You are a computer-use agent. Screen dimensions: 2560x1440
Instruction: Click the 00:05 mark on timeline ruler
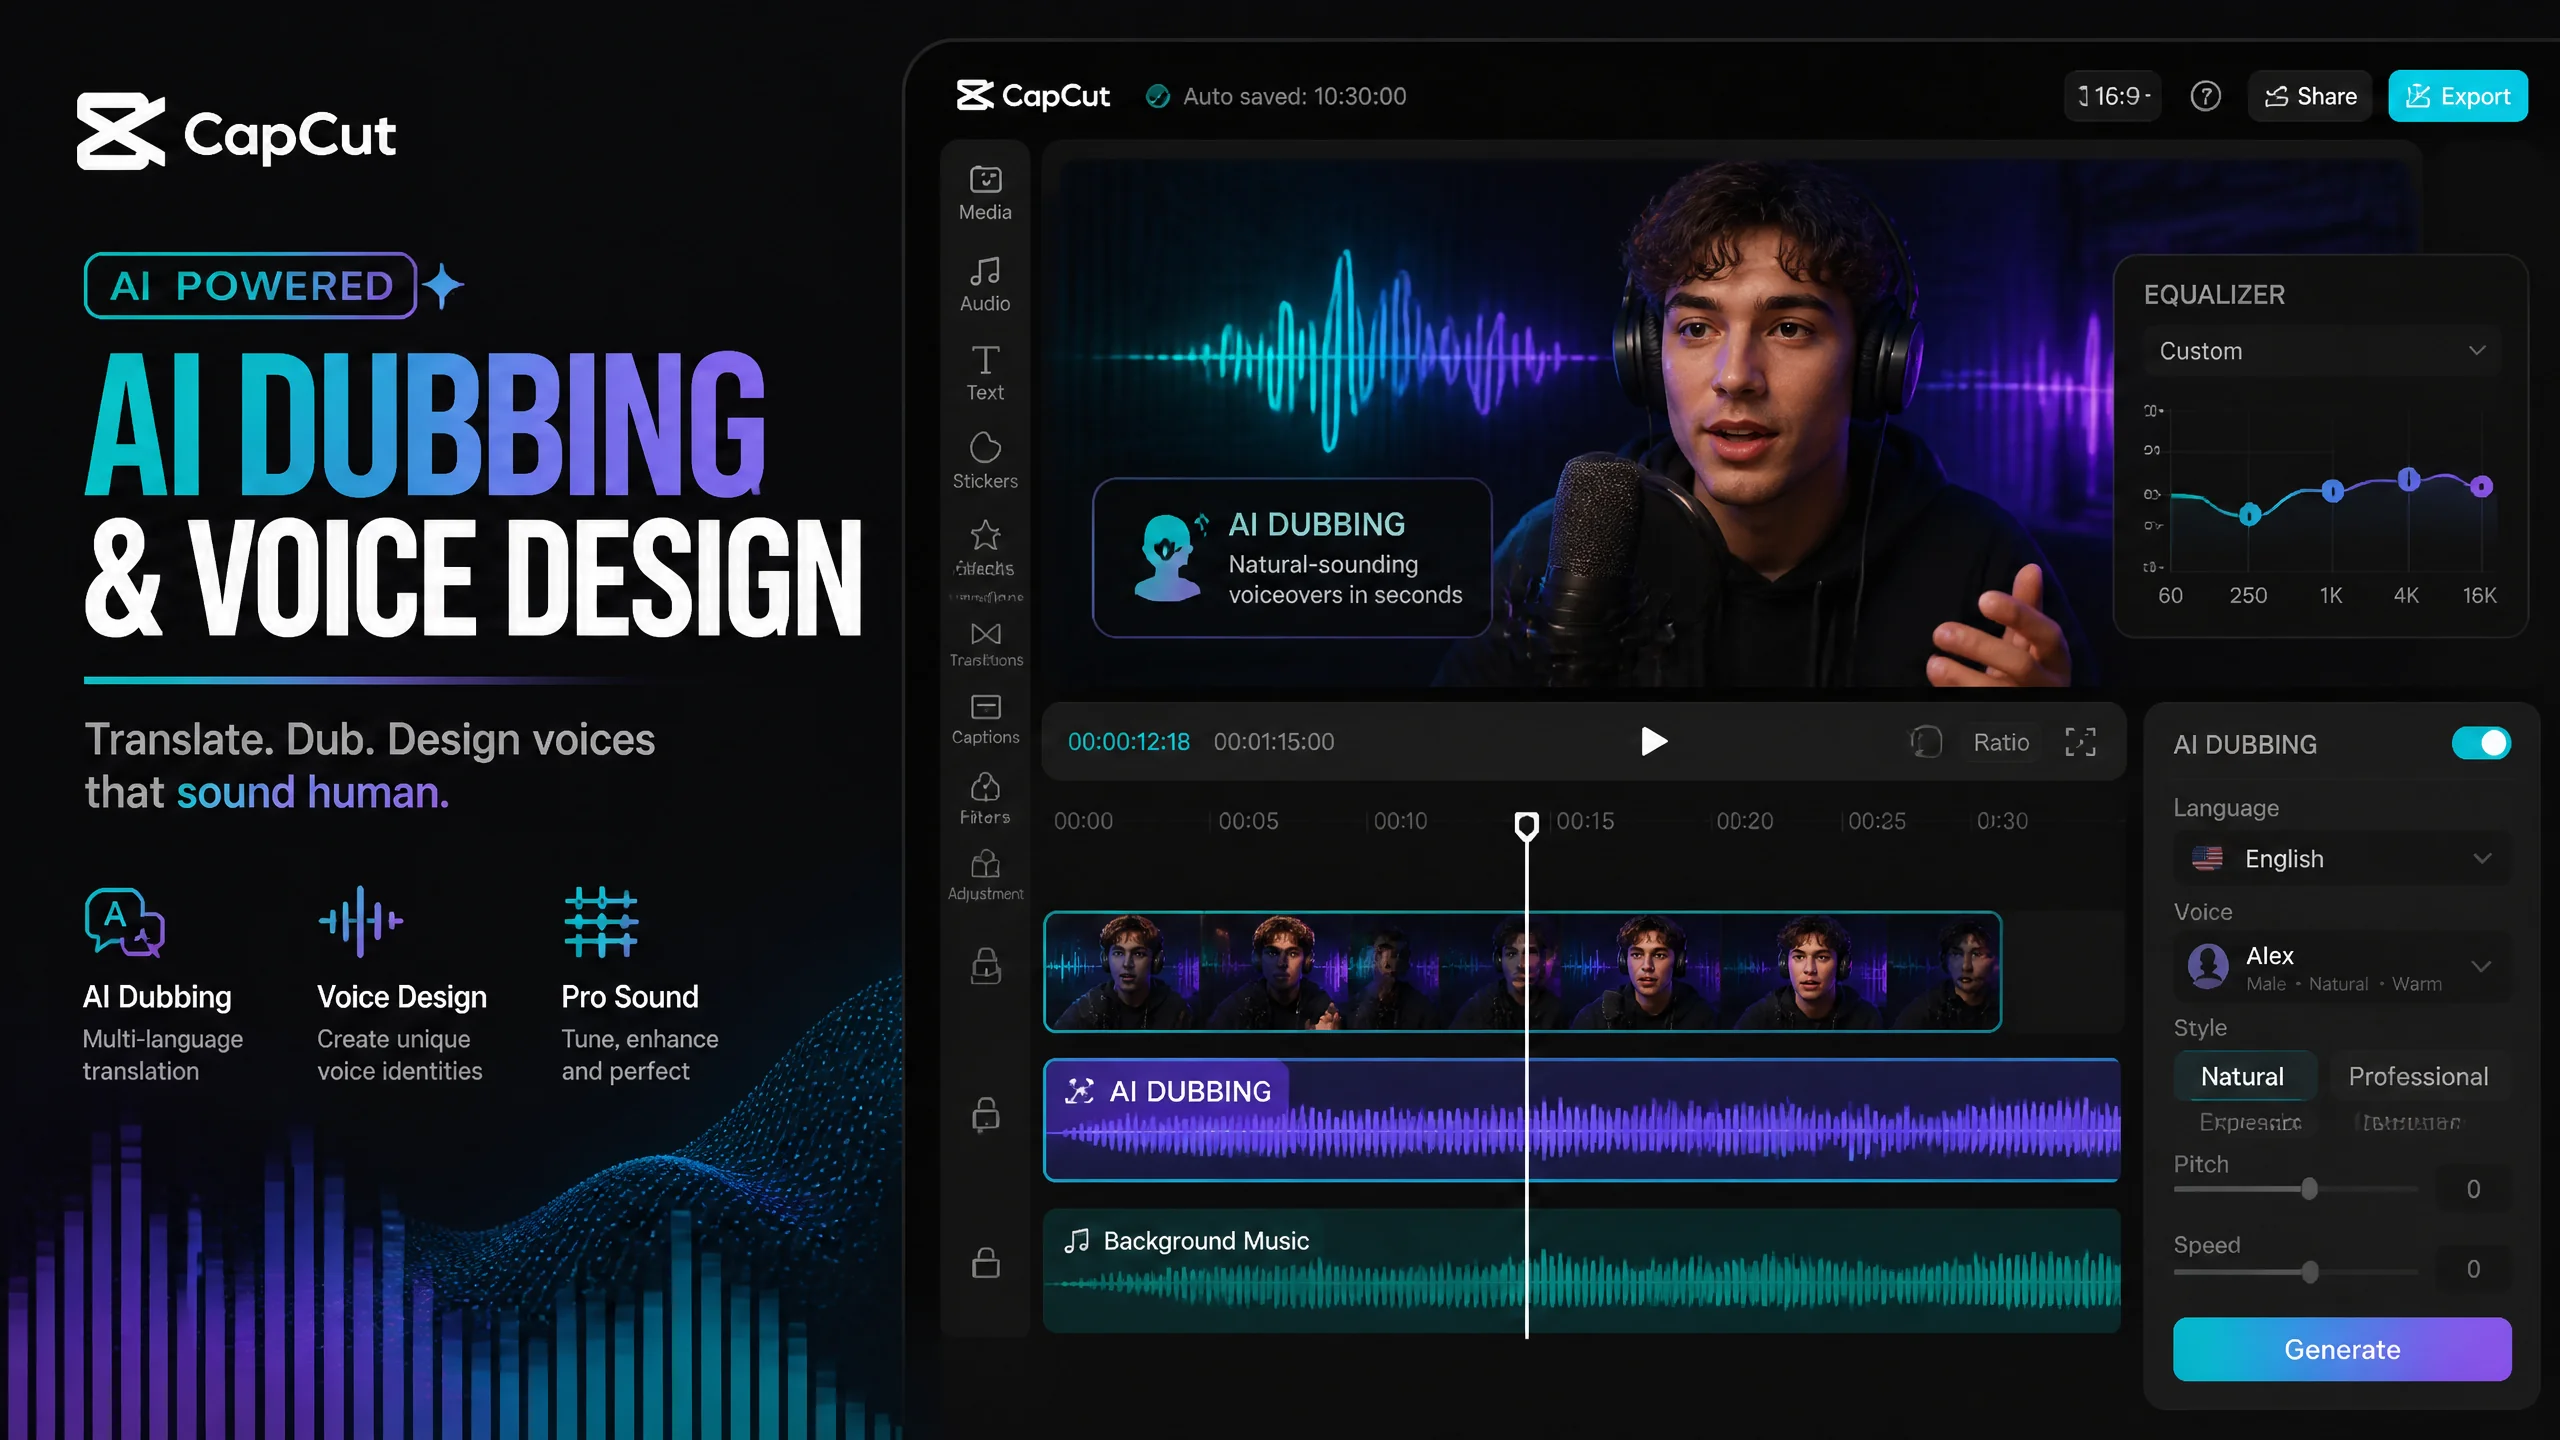point(1248,821)
